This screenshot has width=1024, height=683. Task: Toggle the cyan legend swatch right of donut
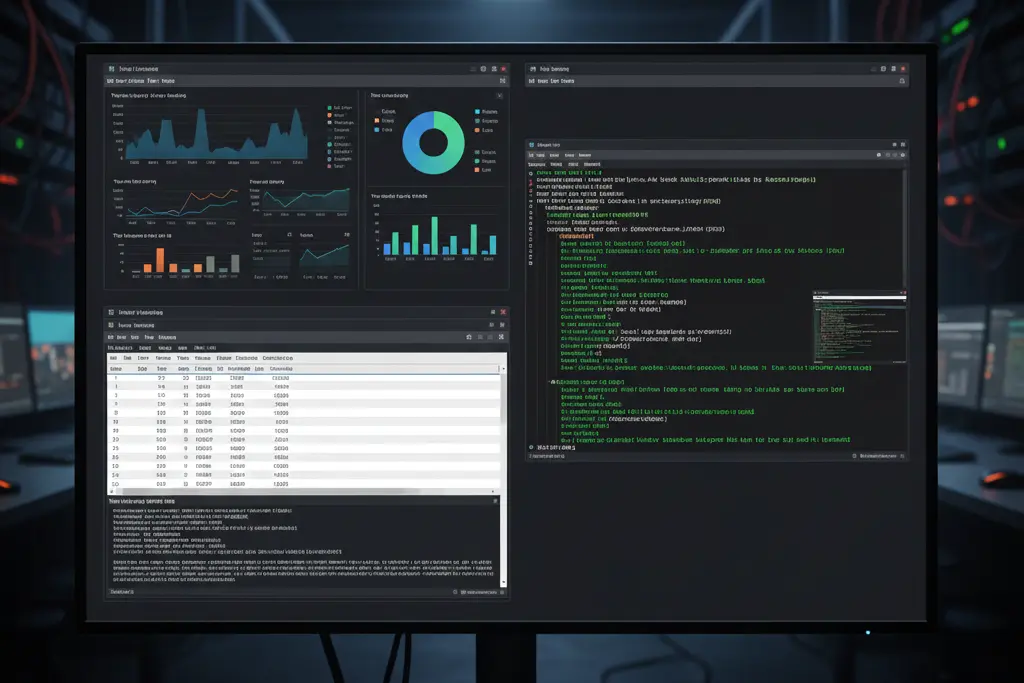[x=477, y=112]
